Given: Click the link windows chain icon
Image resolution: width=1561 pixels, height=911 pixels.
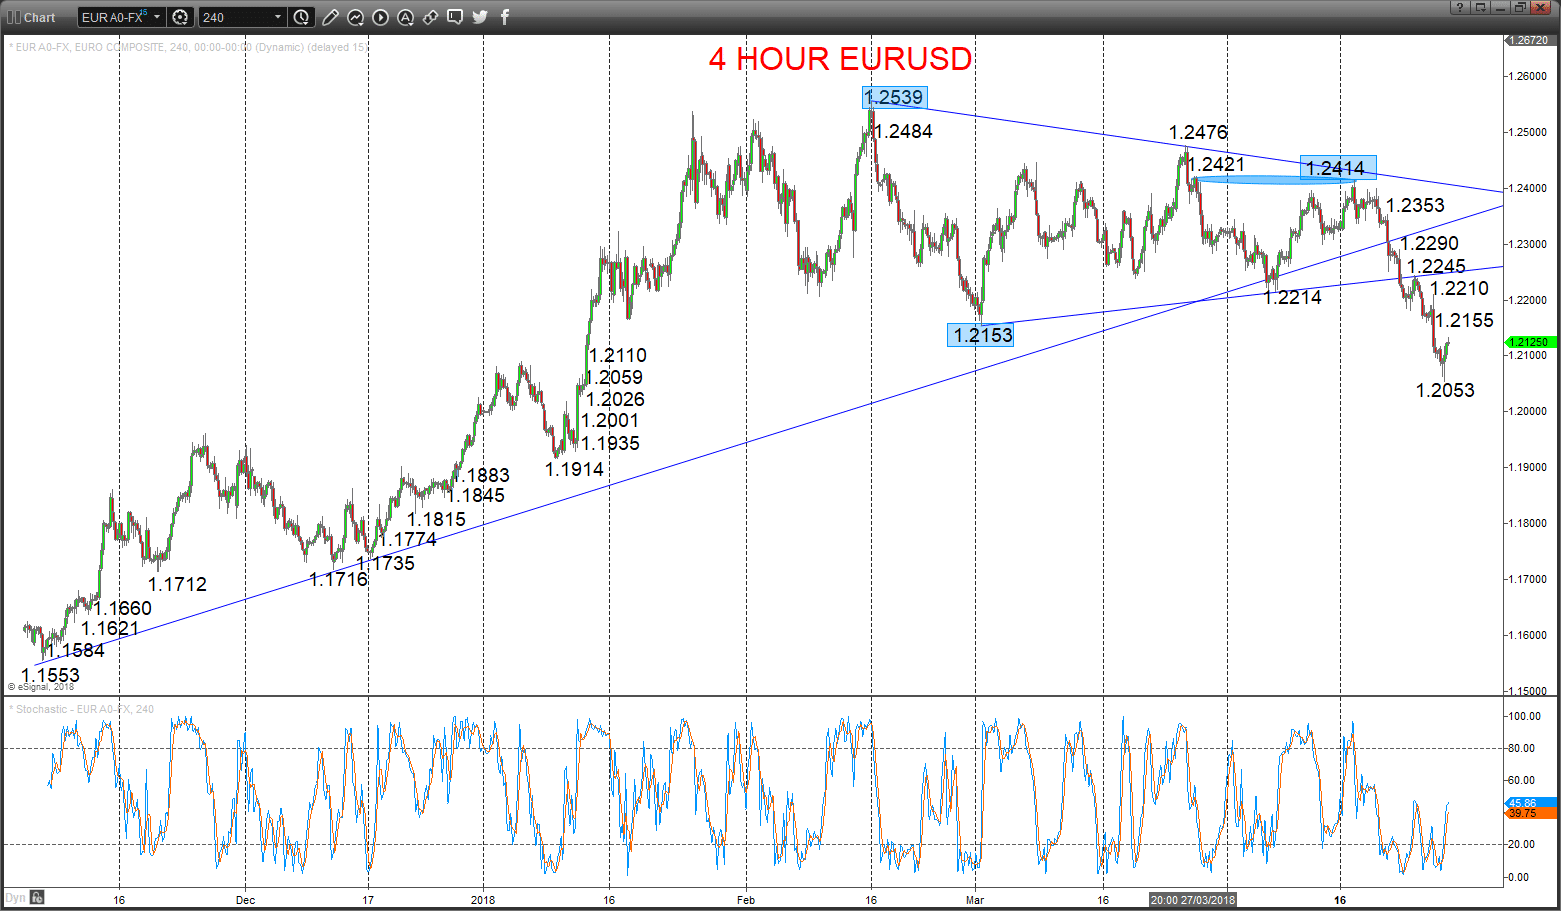Looking at the screenshot, I should 430,17.
